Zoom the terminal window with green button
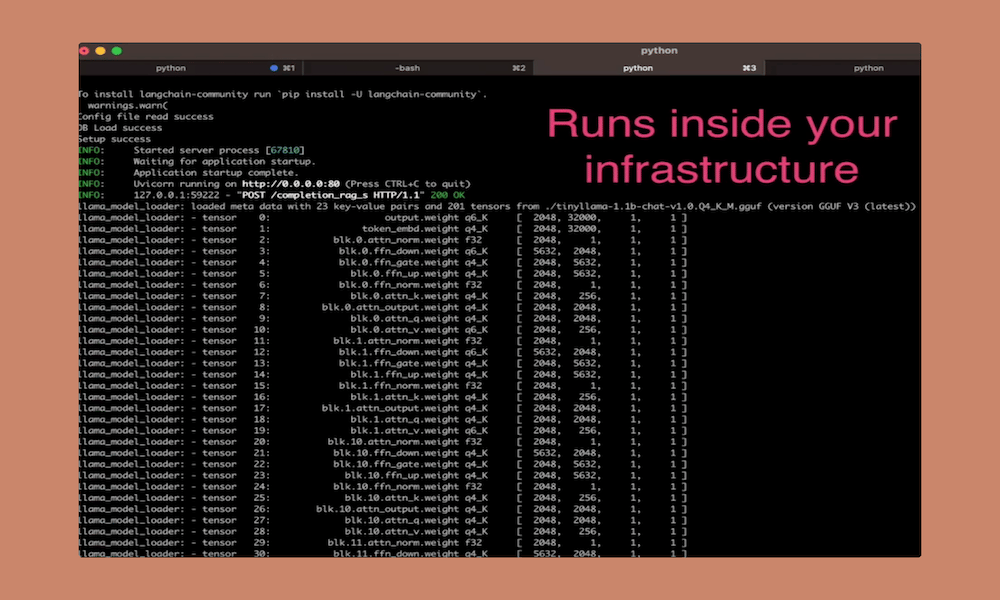The width and height of the screenshot is (1000, 600). [x=116, y=50]
